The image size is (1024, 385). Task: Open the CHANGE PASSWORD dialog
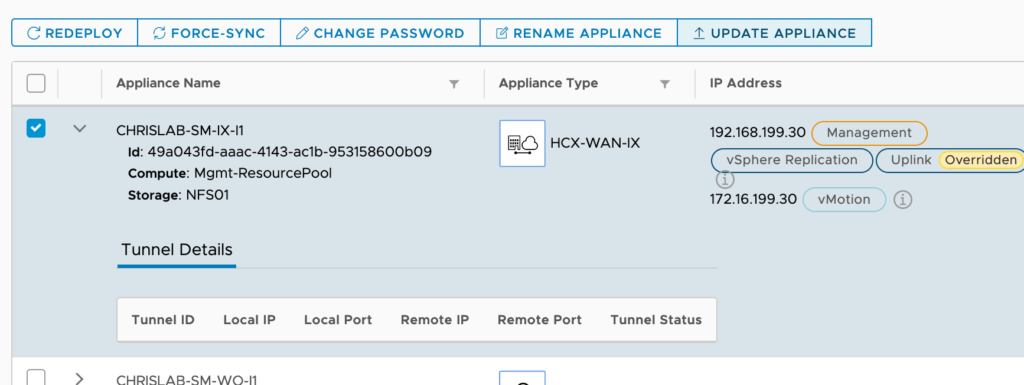(380, 33)
